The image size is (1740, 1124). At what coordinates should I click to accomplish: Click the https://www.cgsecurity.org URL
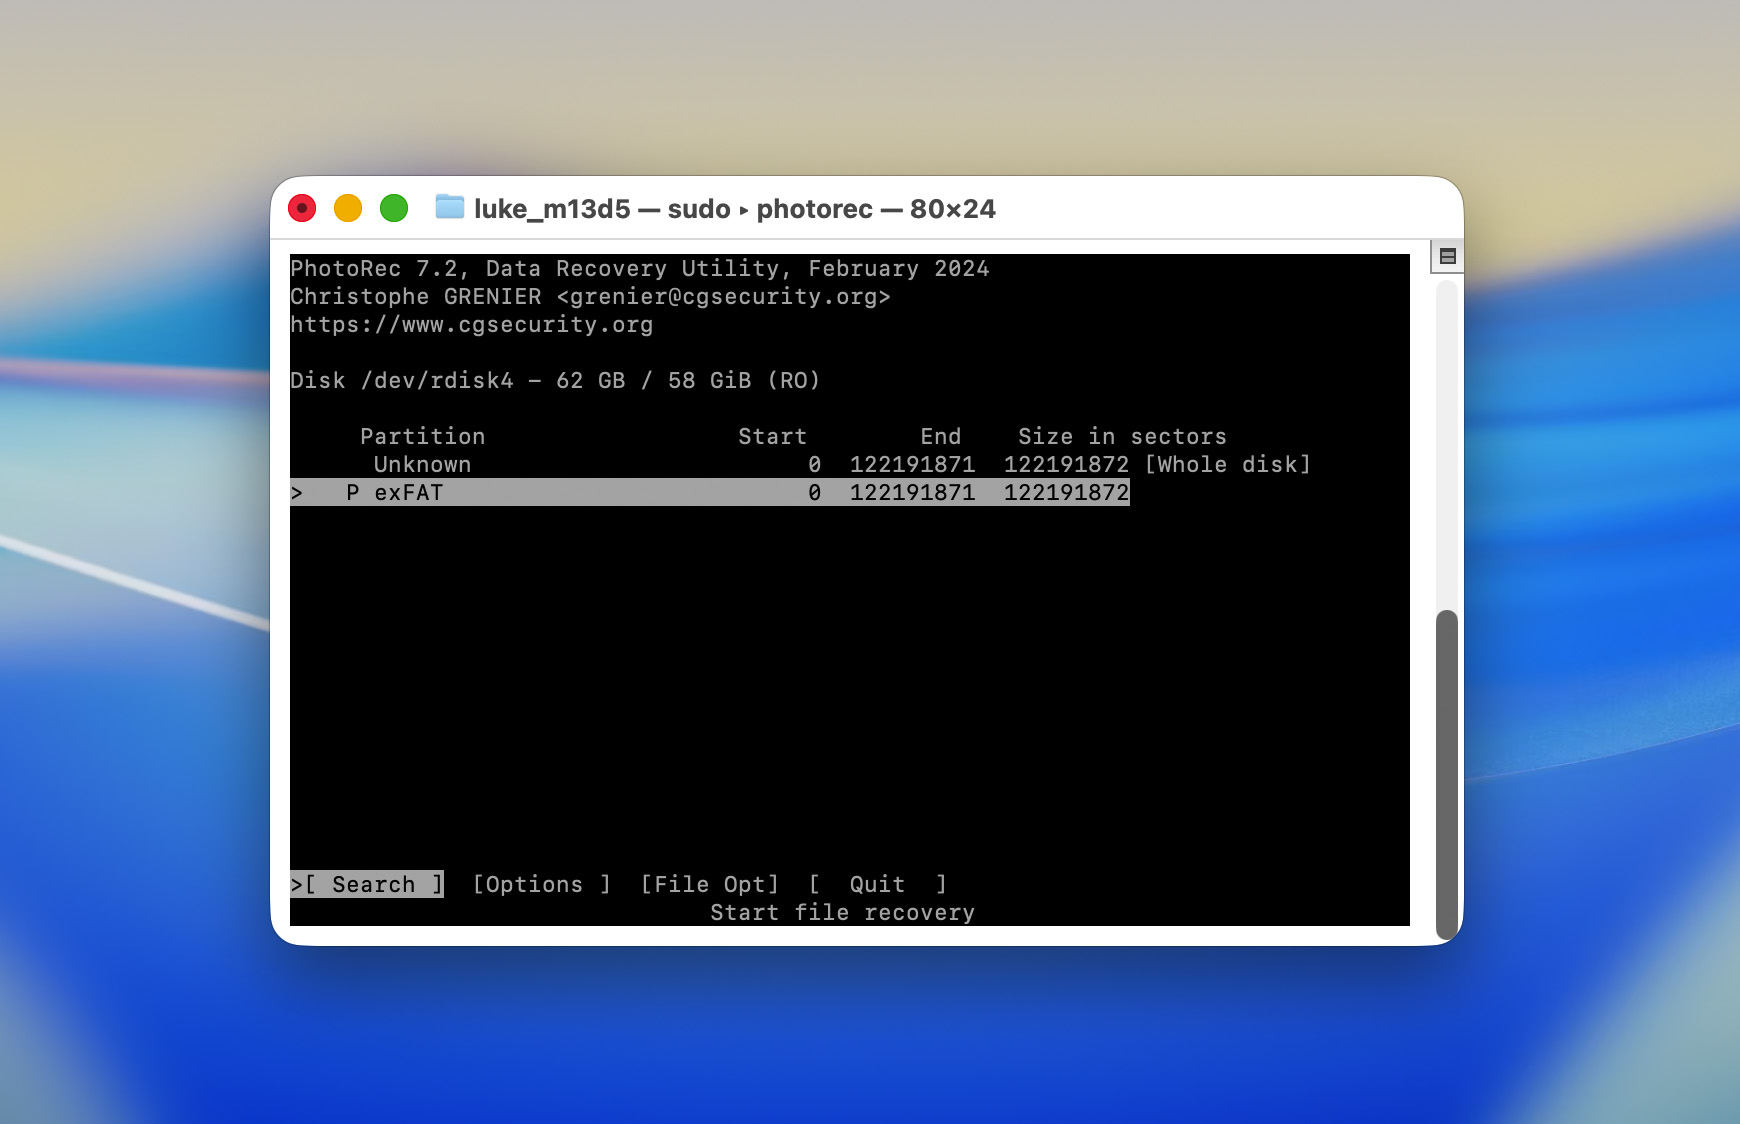[472, 324]
